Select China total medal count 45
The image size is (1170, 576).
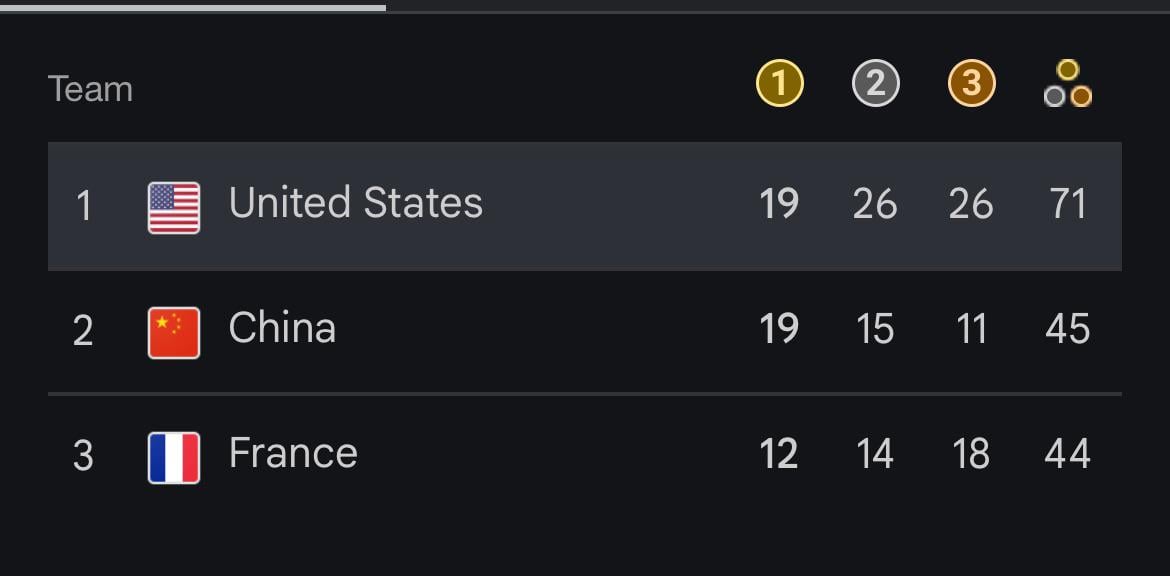[1068, 329]
